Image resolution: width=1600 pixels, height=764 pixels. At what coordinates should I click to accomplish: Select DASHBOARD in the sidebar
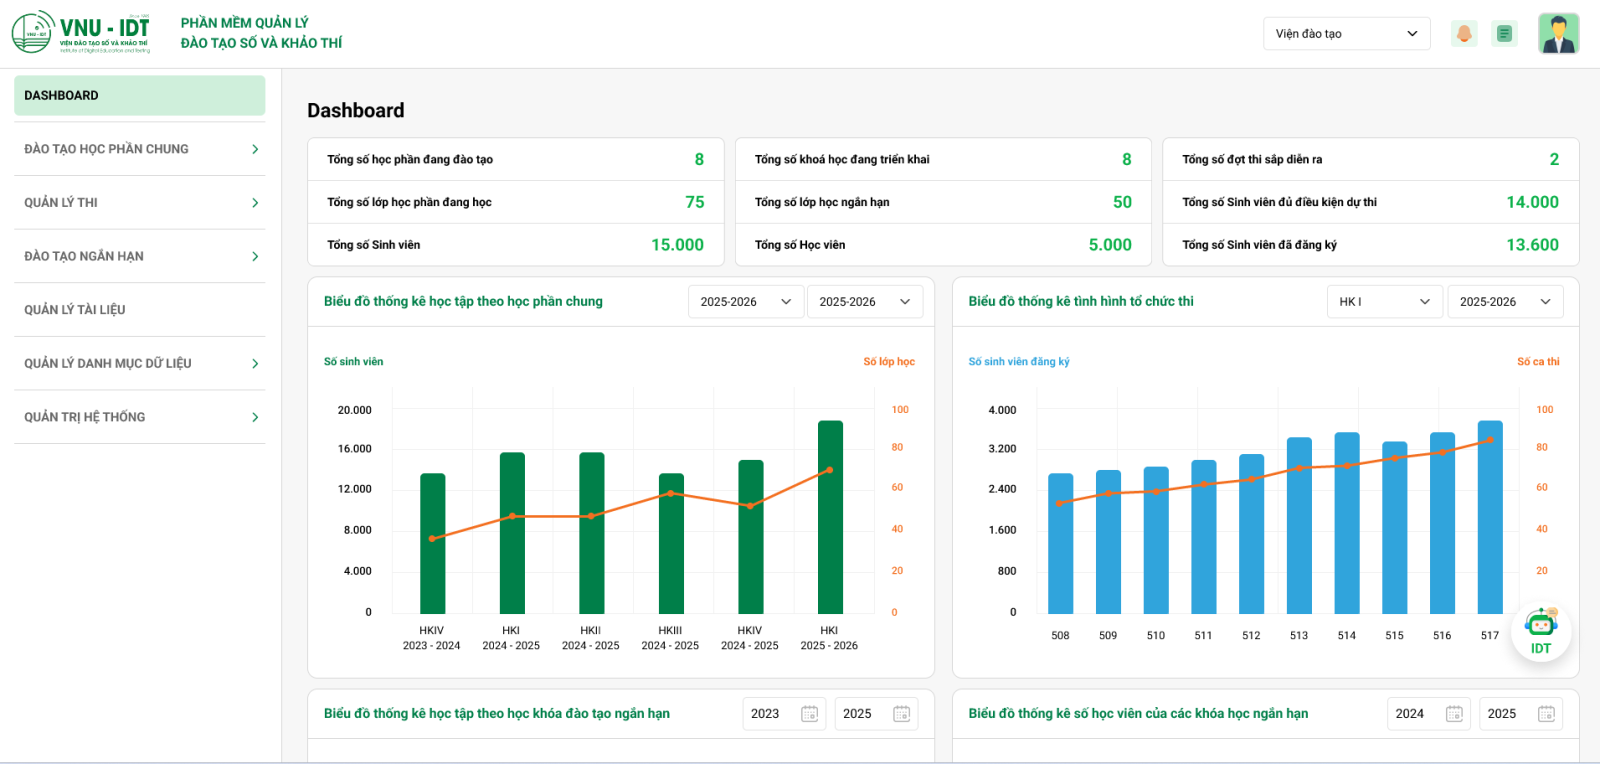139,96
